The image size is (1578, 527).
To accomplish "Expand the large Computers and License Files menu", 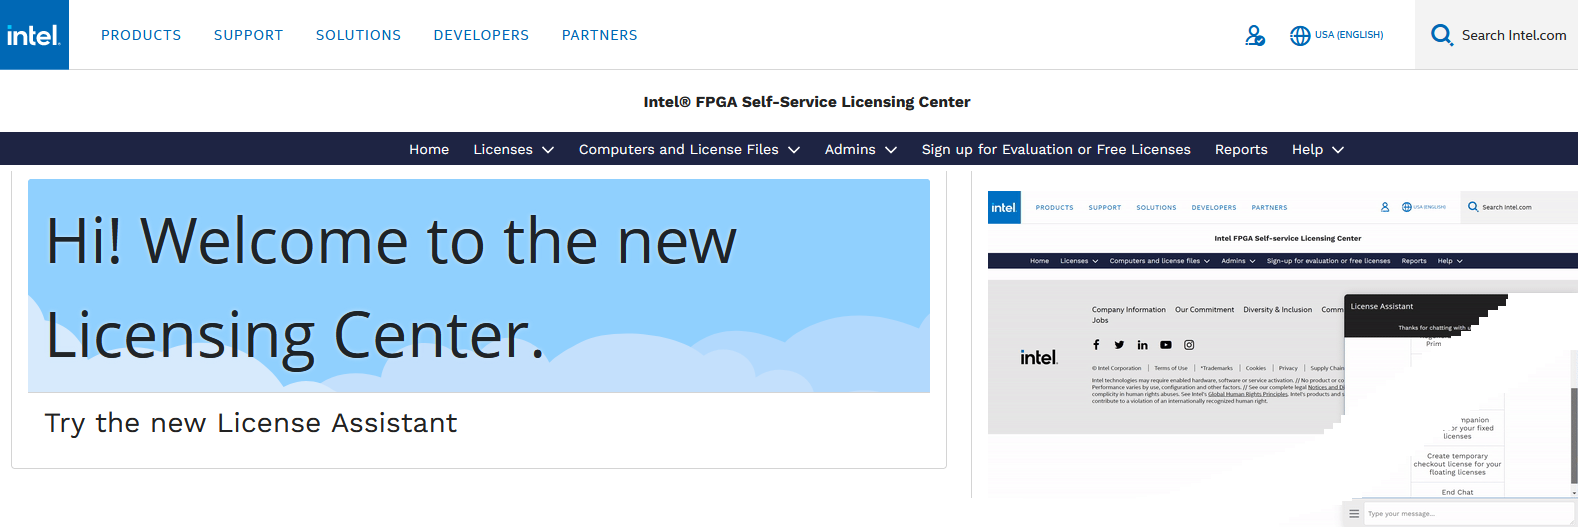I will point(689,149).
